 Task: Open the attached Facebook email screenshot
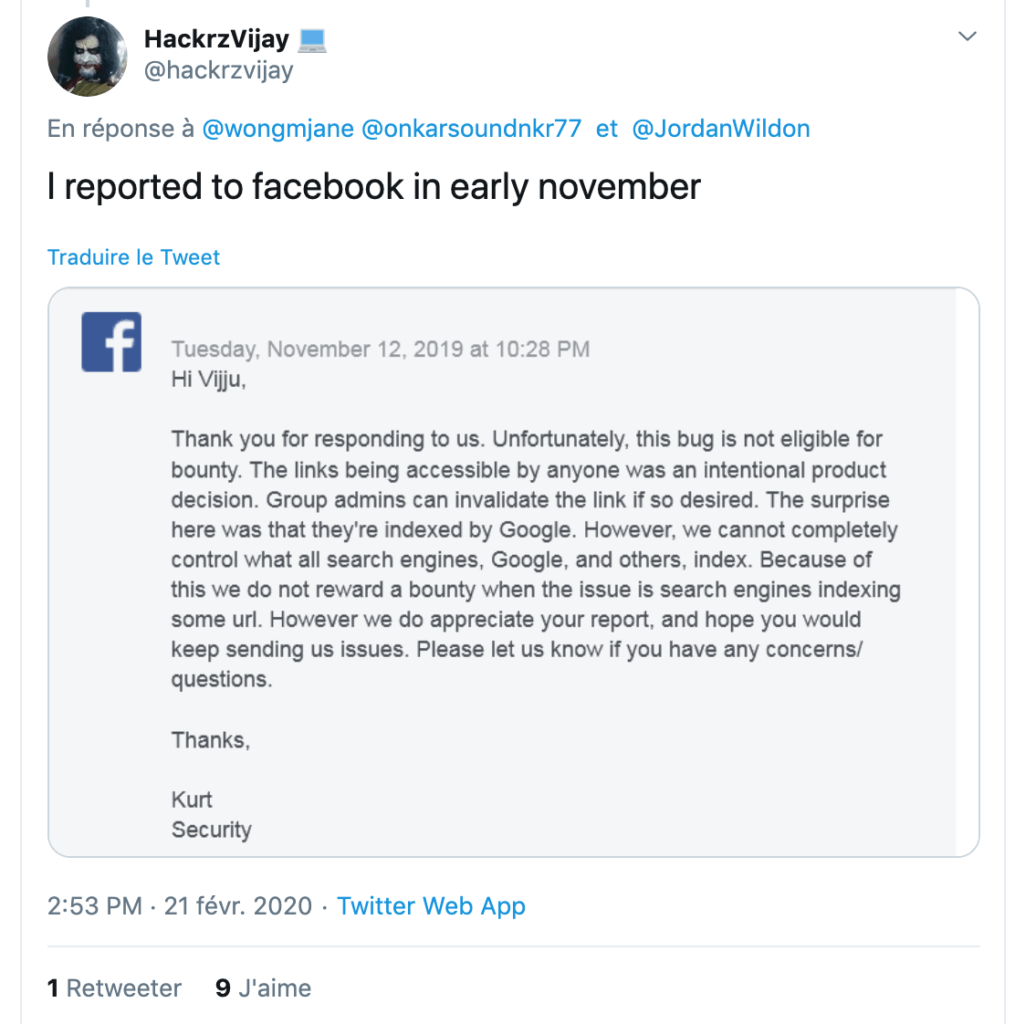pos(513,572)
